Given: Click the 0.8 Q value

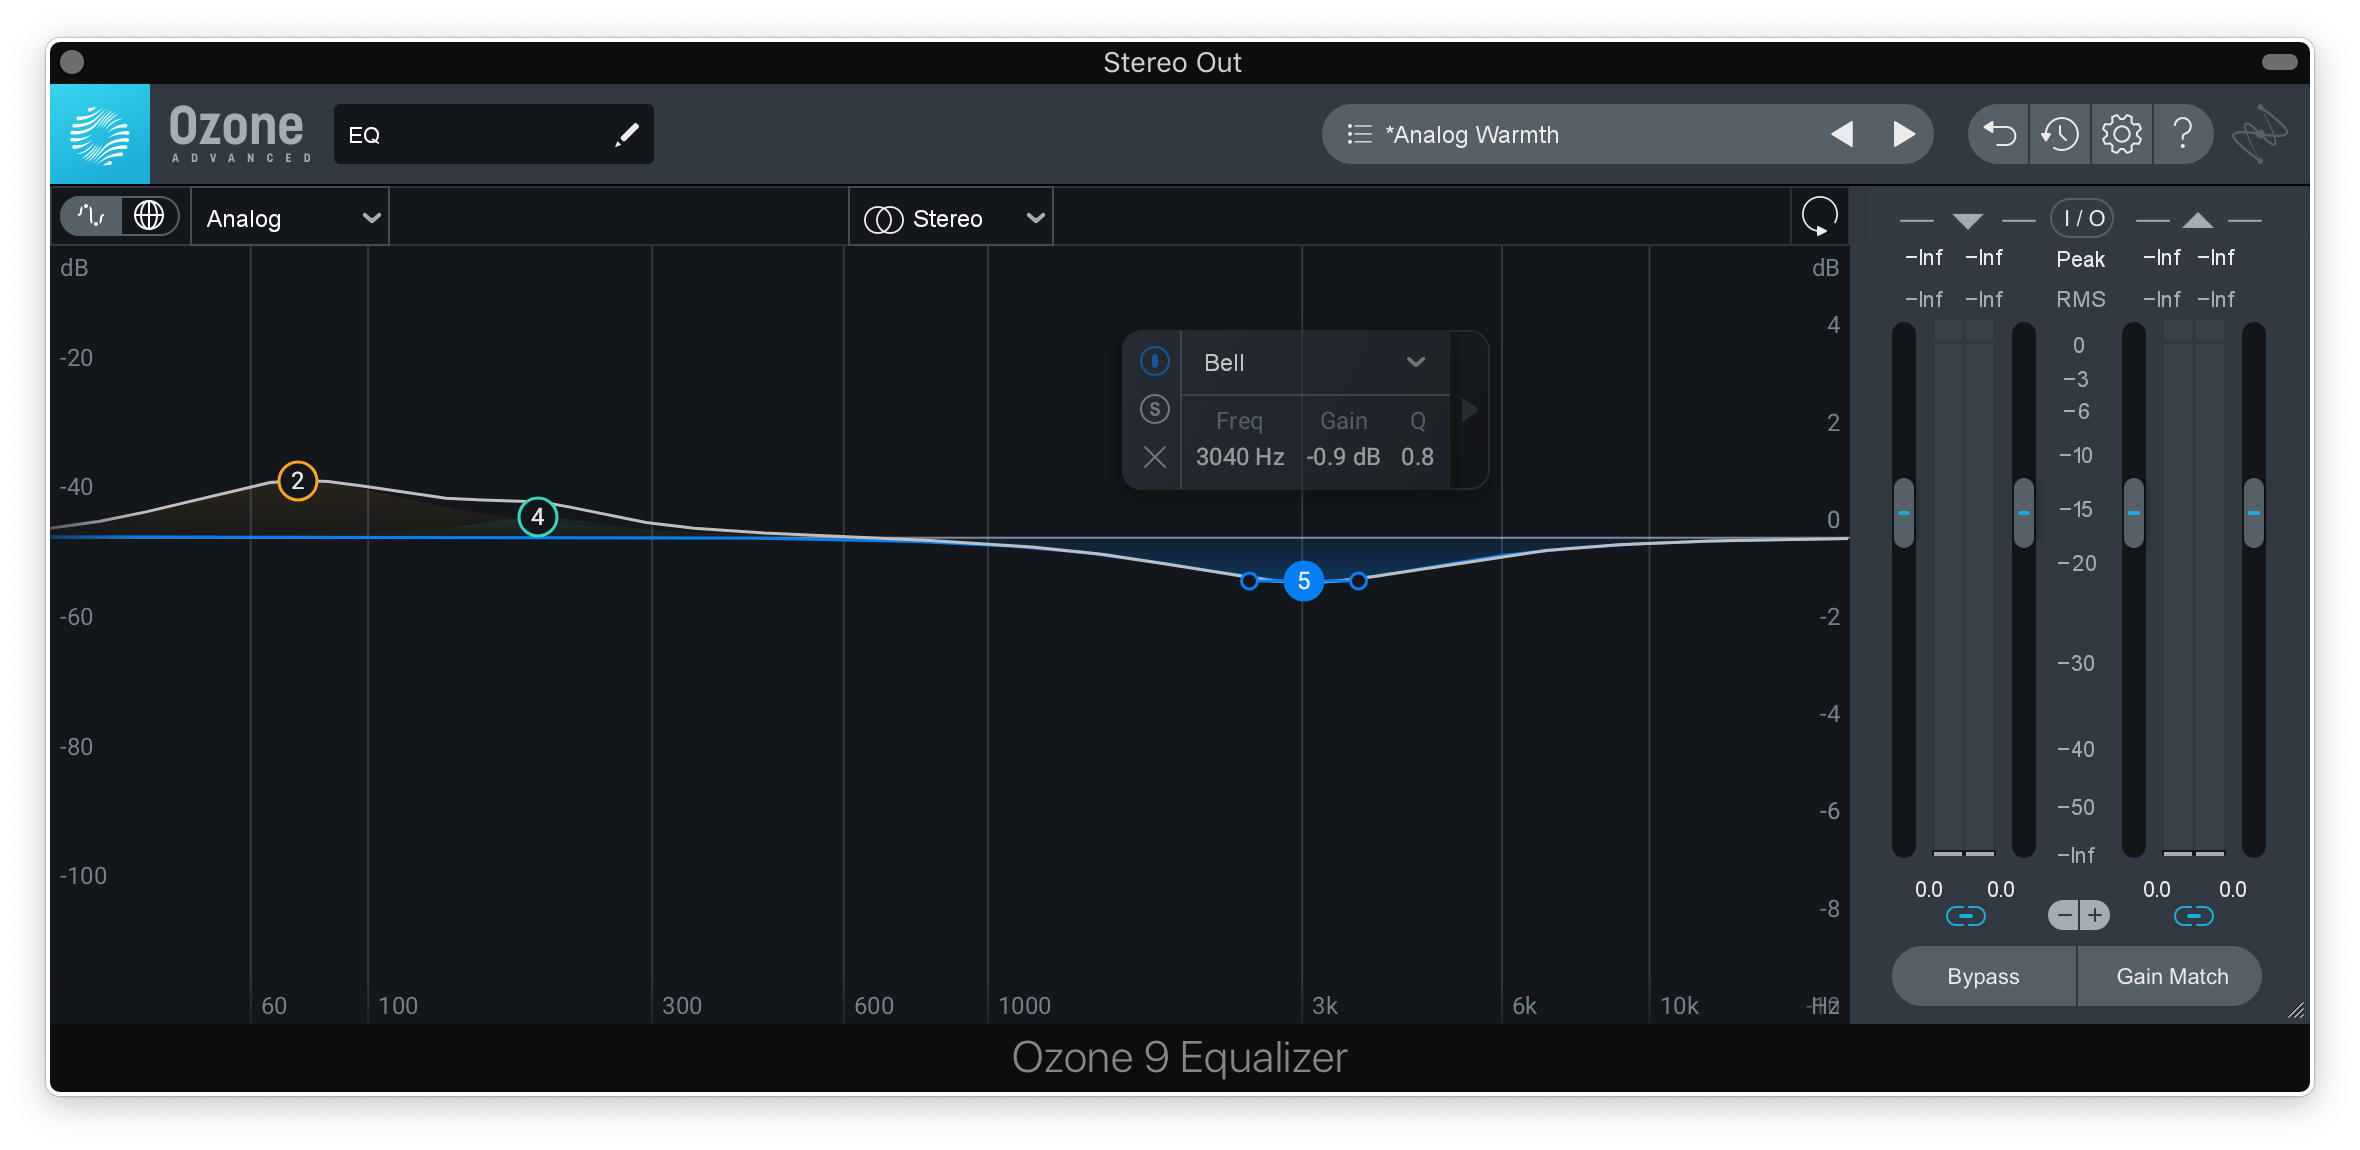Looking at the screenshot, I should tap(1417, 457).
